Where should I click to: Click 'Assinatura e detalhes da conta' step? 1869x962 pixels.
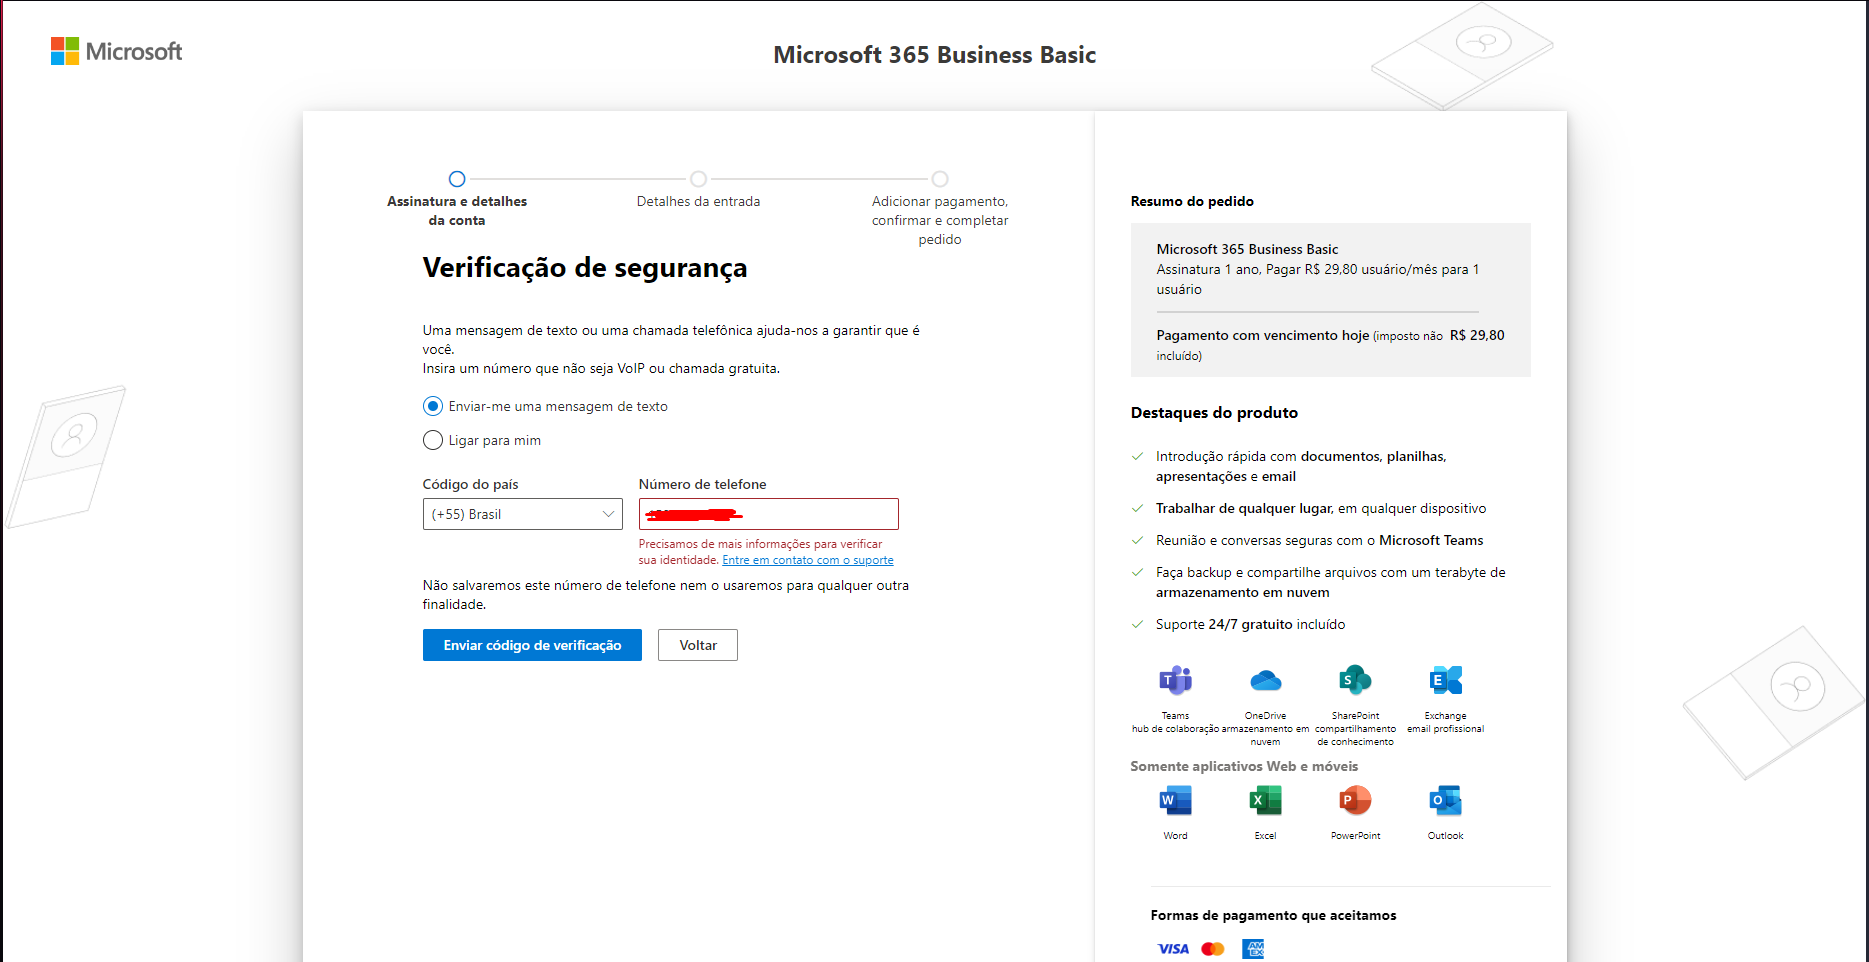coord(457,199)
